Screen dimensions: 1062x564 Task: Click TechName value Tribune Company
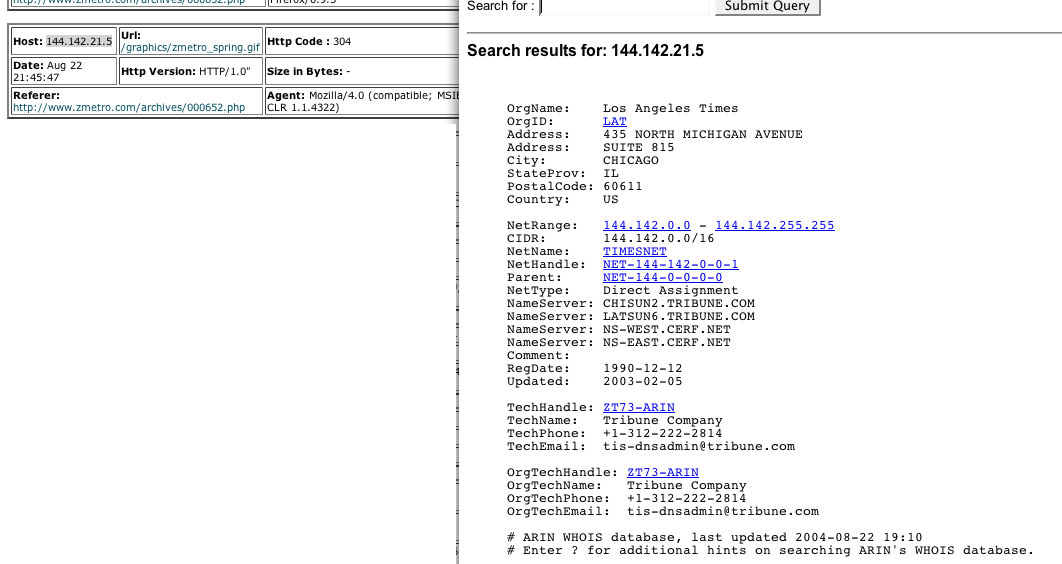[x=662, y=420]
